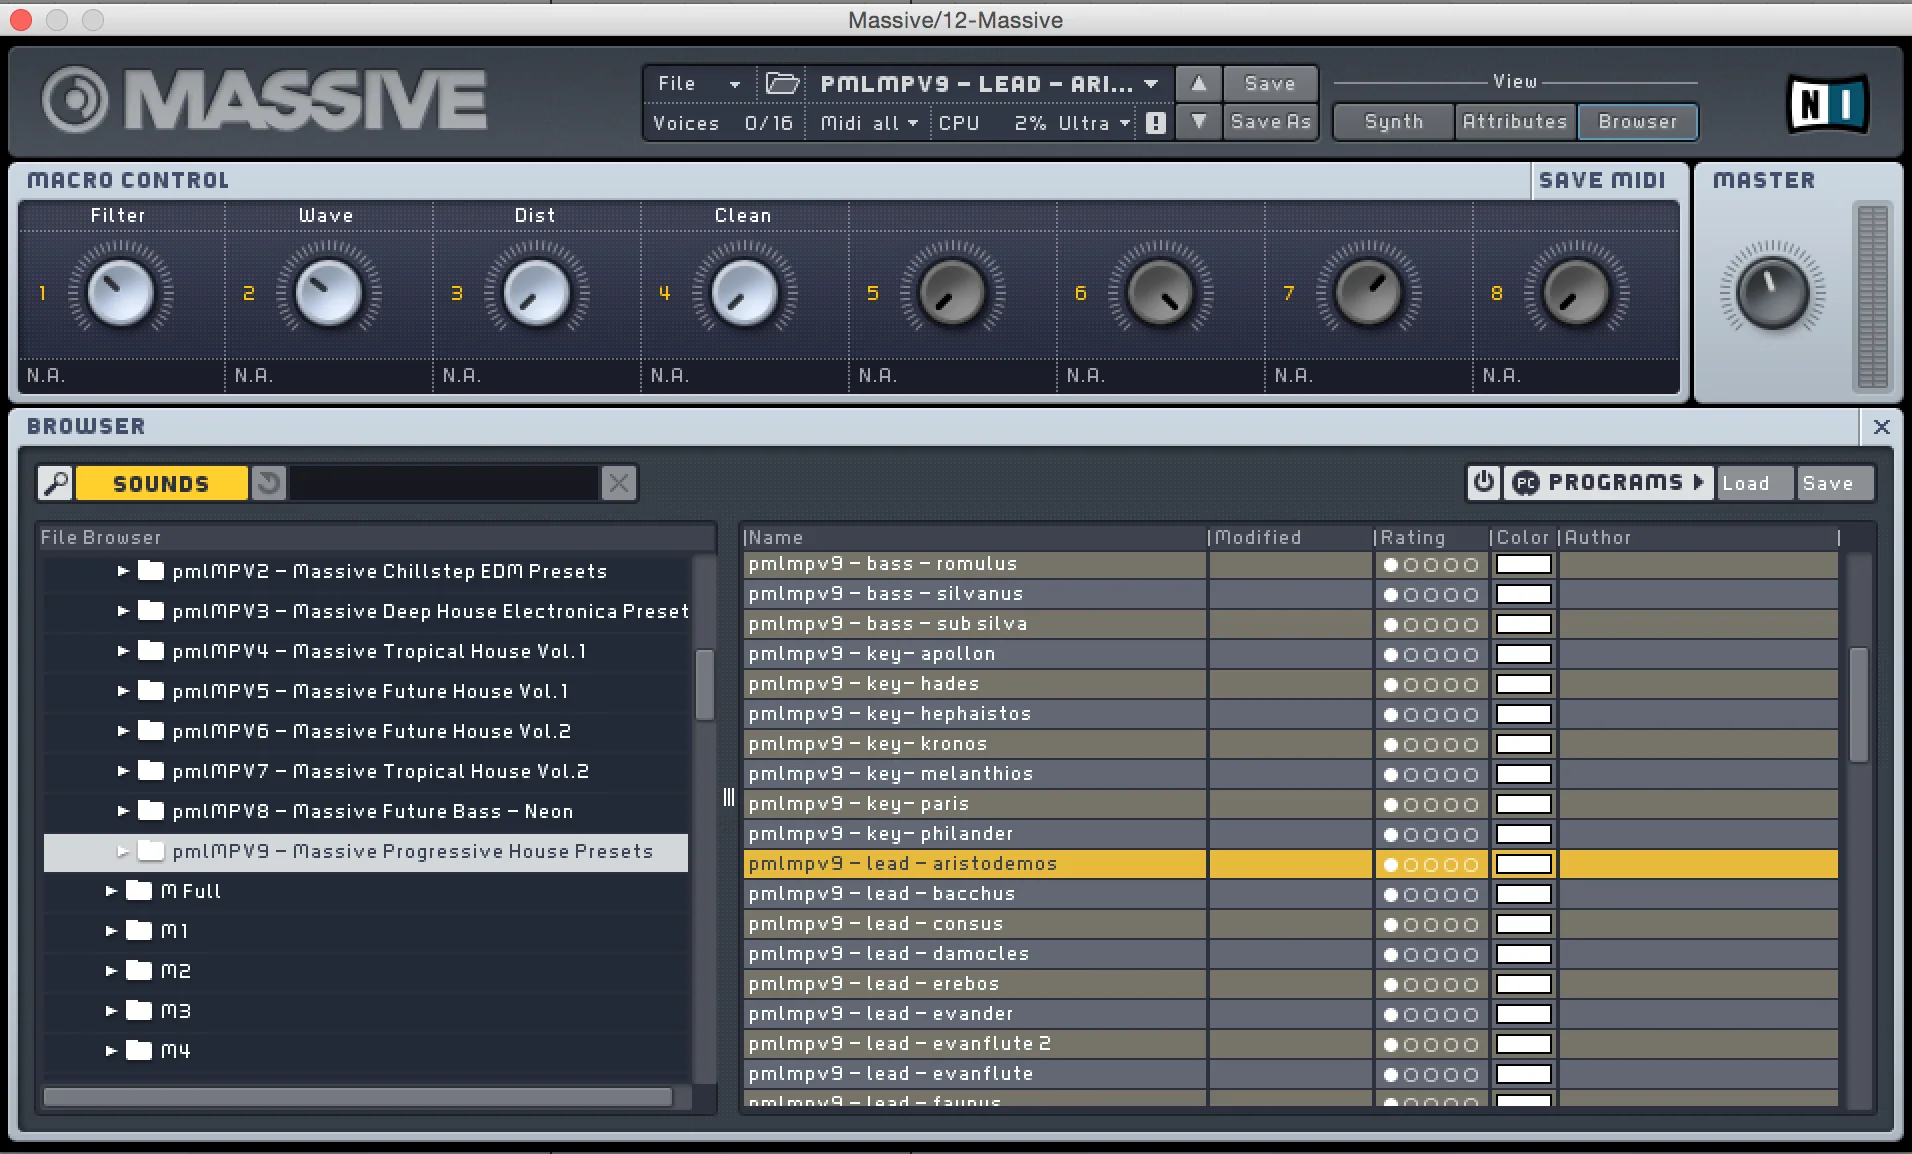Switch to the Attributes view
This screenshot has height=1154, width=1912.
click(x=1514, y=122)
